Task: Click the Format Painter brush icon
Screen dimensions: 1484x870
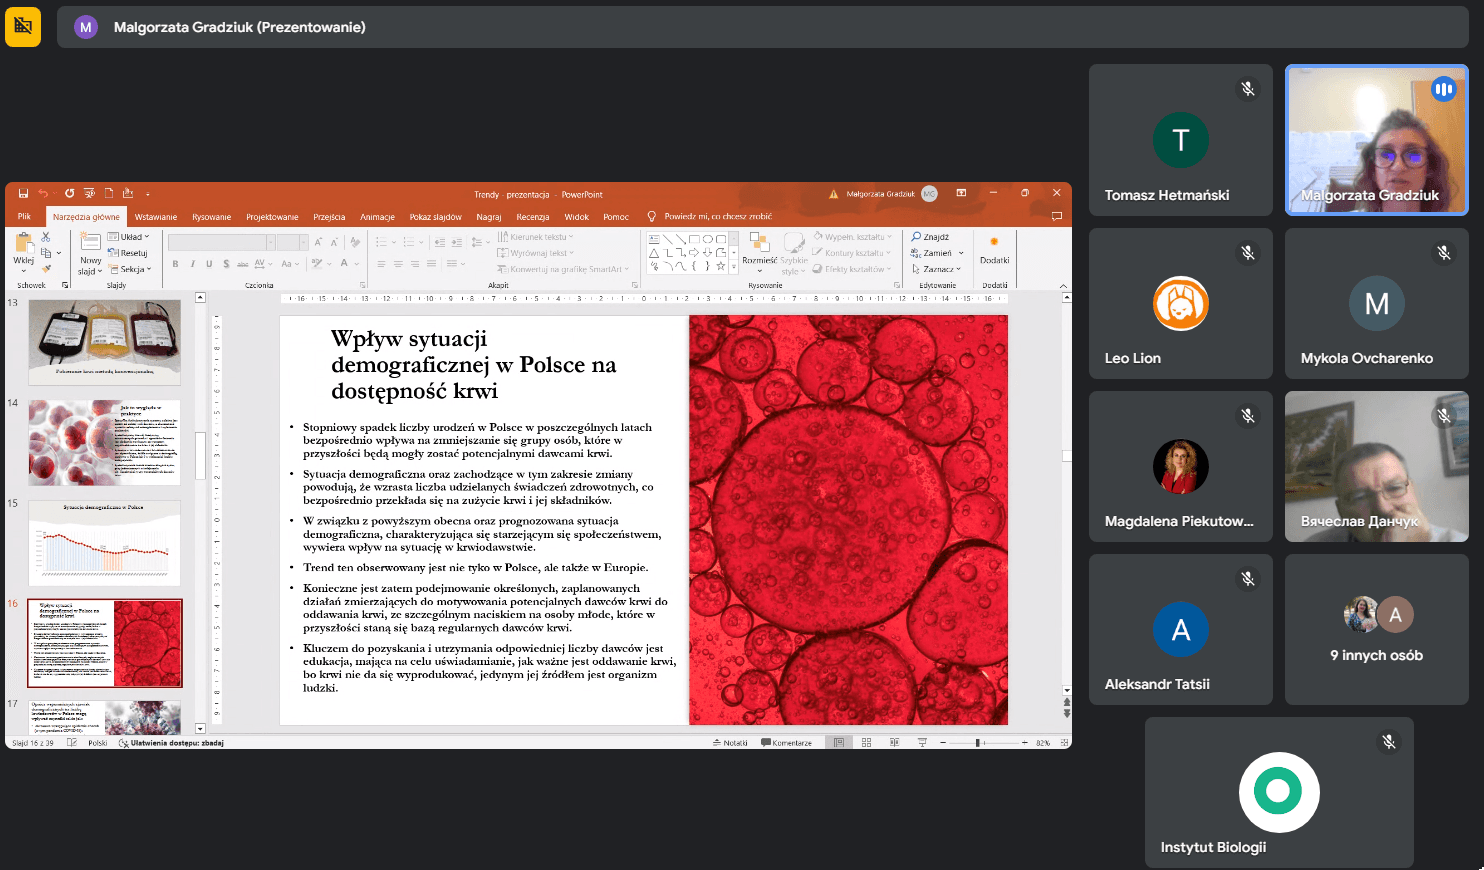Action: [x=46, y=269]
